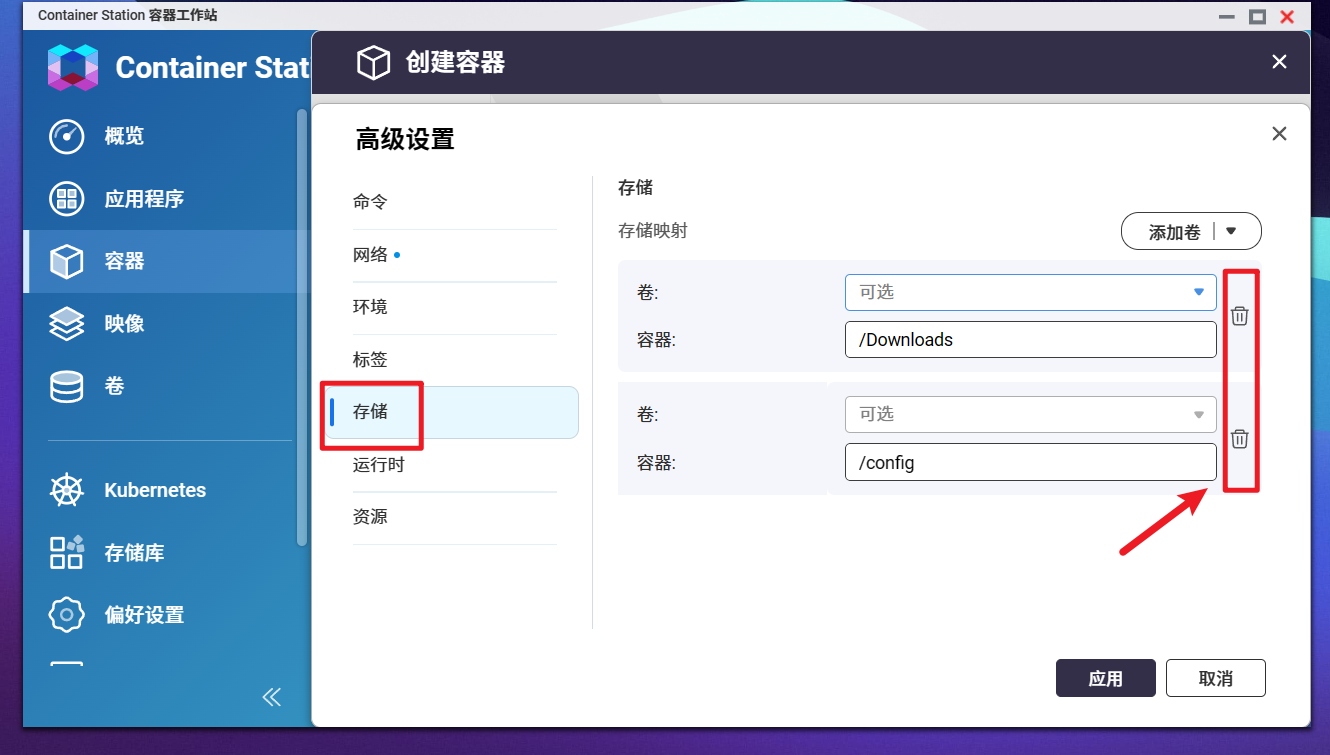Open the 卷 dropdown for /Downloads

tap(1031, 292)
